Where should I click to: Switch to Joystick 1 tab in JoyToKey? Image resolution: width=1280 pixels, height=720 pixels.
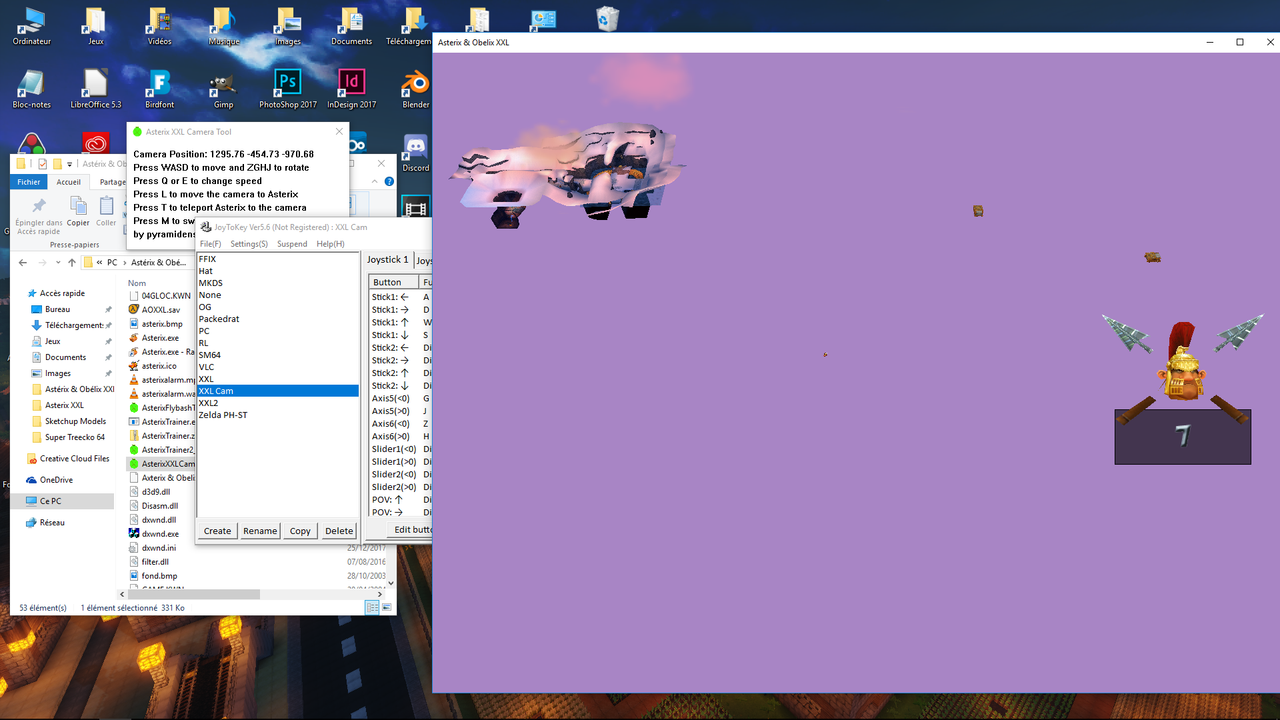pos(388,260)
